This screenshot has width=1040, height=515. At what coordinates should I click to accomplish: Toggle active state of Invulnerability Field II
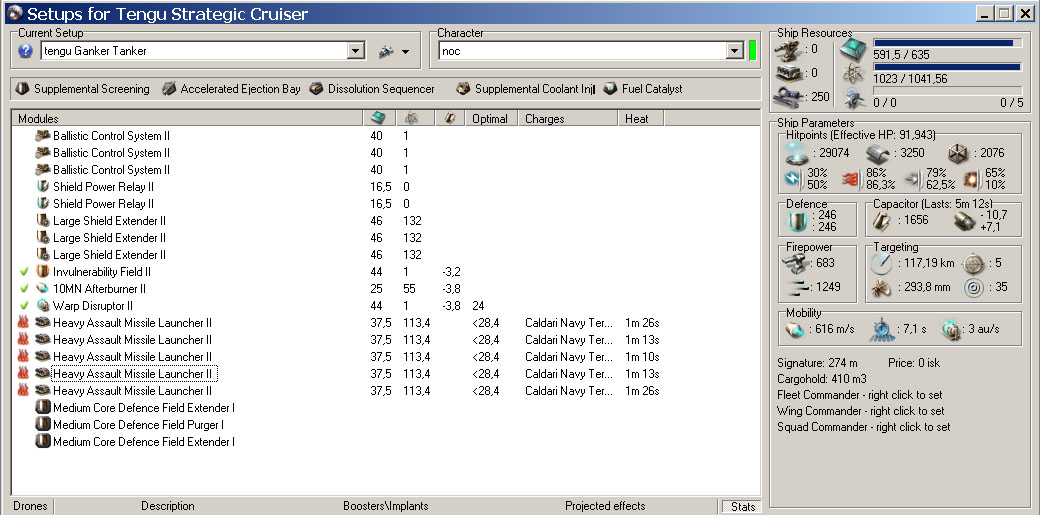(24, 272)
